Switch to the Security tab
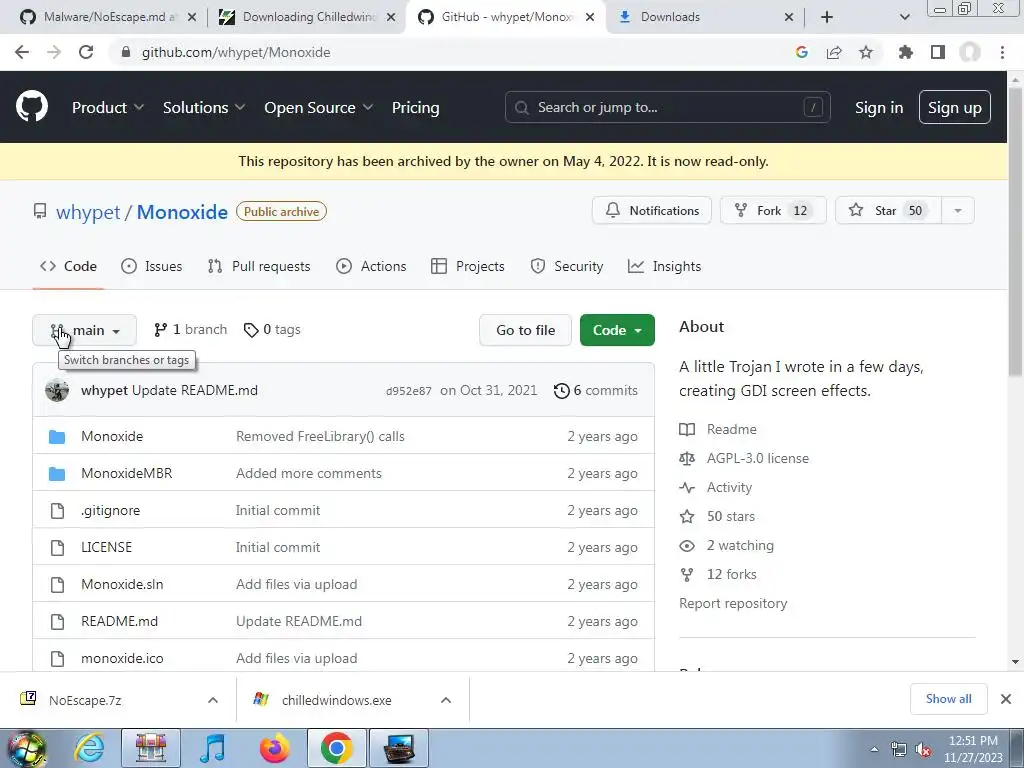 tap(566, 266)
